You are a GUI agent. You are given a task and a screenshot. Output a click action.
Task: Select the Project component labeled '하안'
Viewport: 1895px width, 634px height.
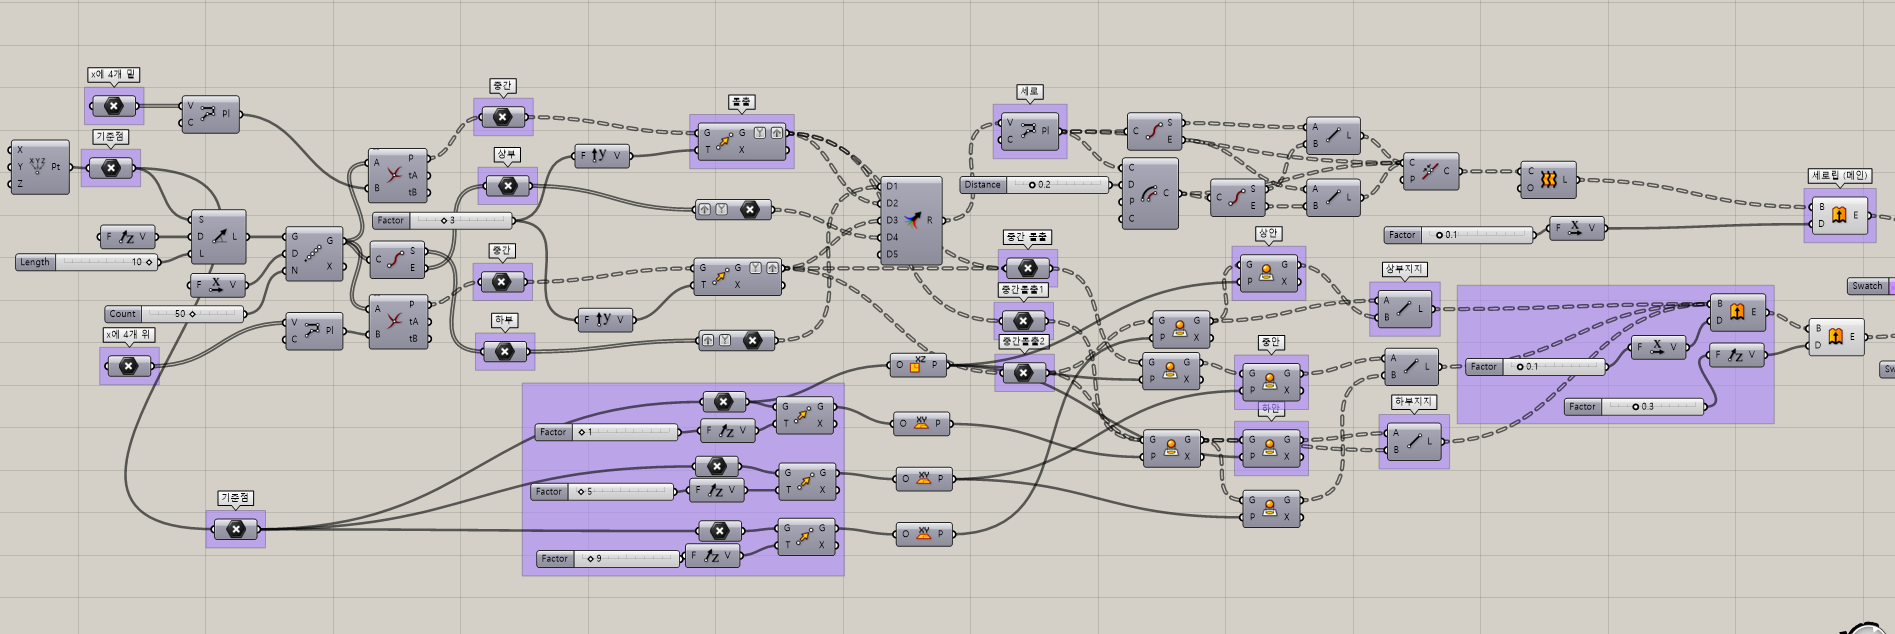tap(1270, 447)
